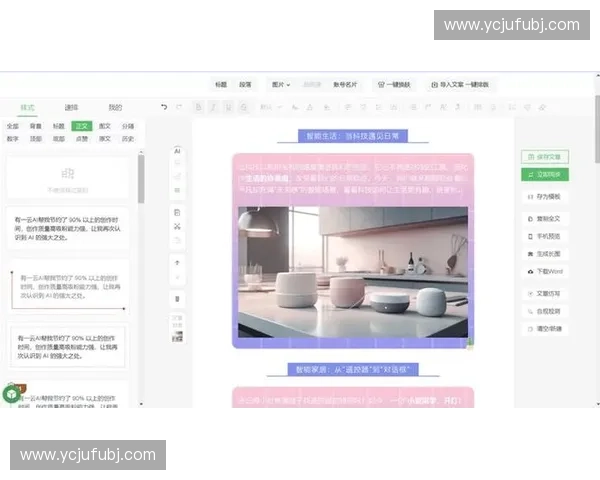The height and width of the screenshot is (480, 600).
Task: Click the 段落 button in the top bar
Action: pos(245,85)
